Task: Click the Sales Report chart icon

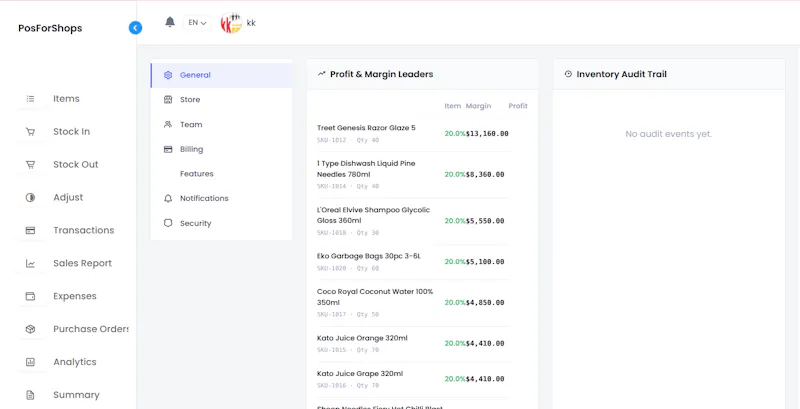Action: click(x=30, y=263)
